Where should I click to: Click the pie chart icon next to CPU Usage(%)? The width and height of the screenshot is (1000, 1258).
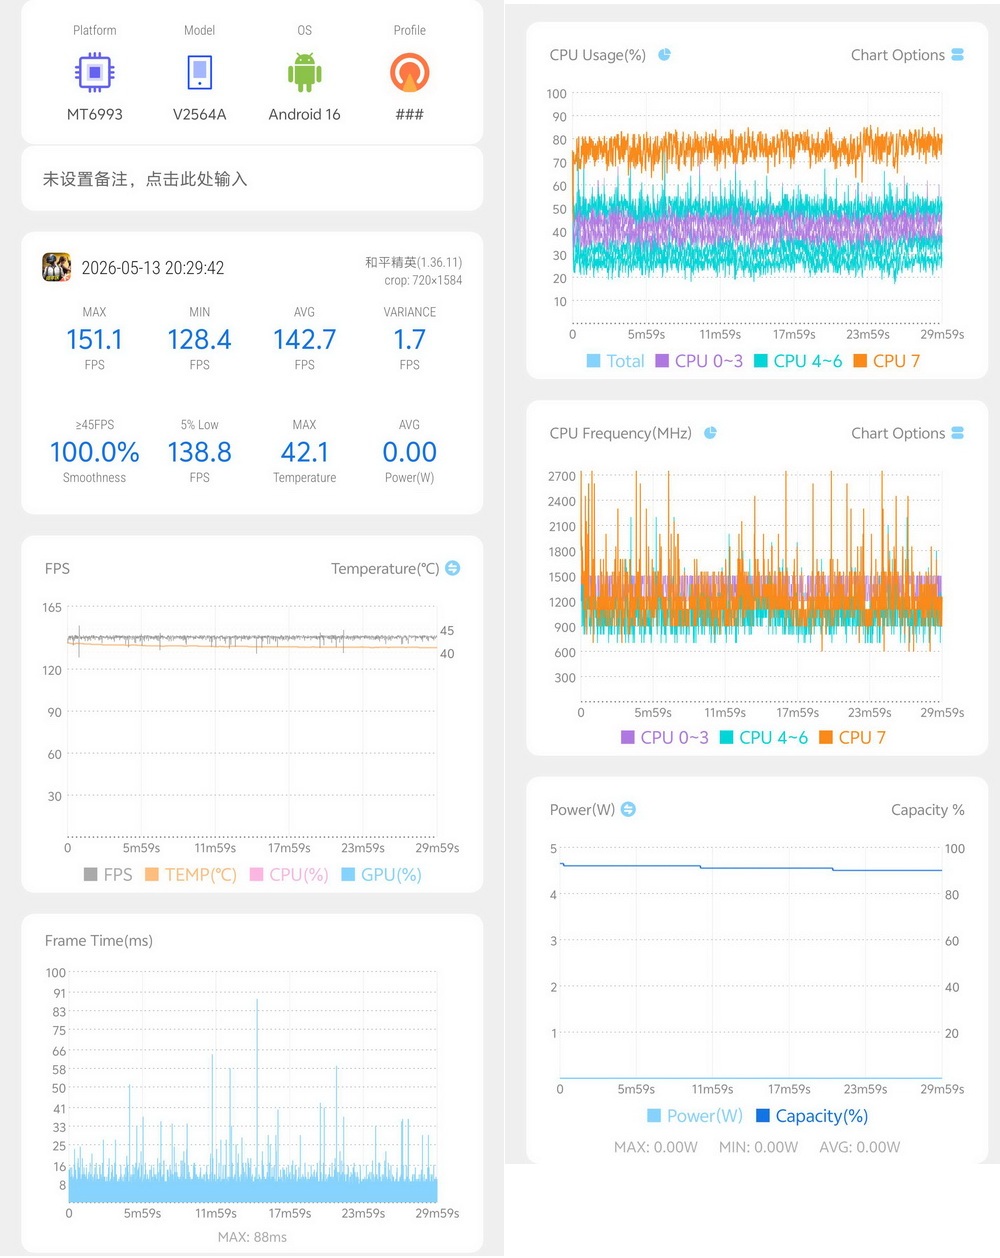click(664, 55)
